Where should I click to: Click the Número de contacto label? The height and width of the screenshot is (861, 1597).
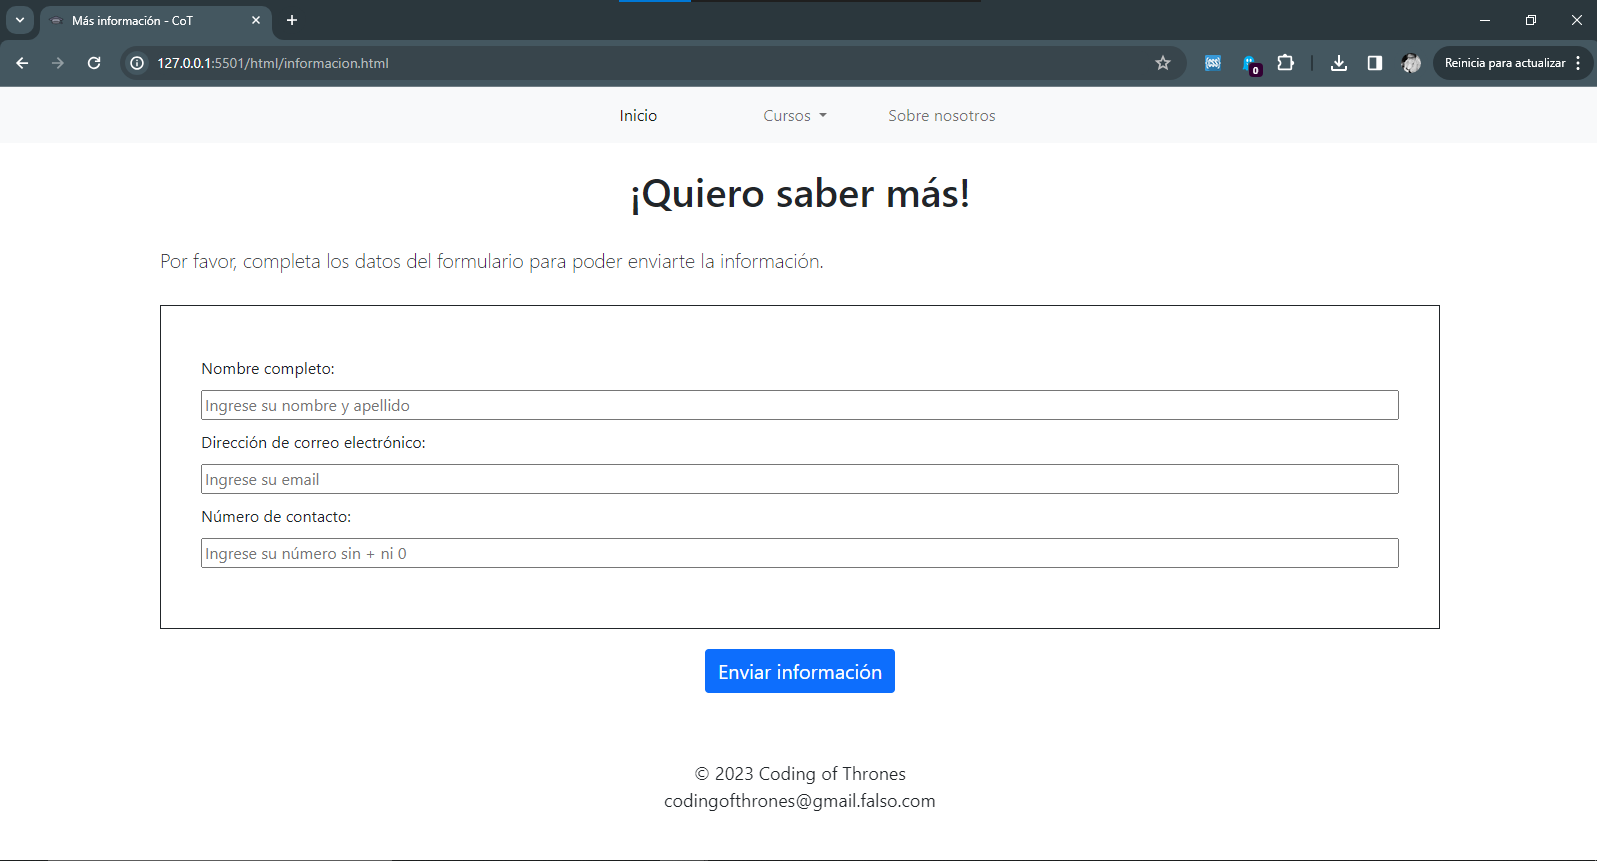[276, 517]
